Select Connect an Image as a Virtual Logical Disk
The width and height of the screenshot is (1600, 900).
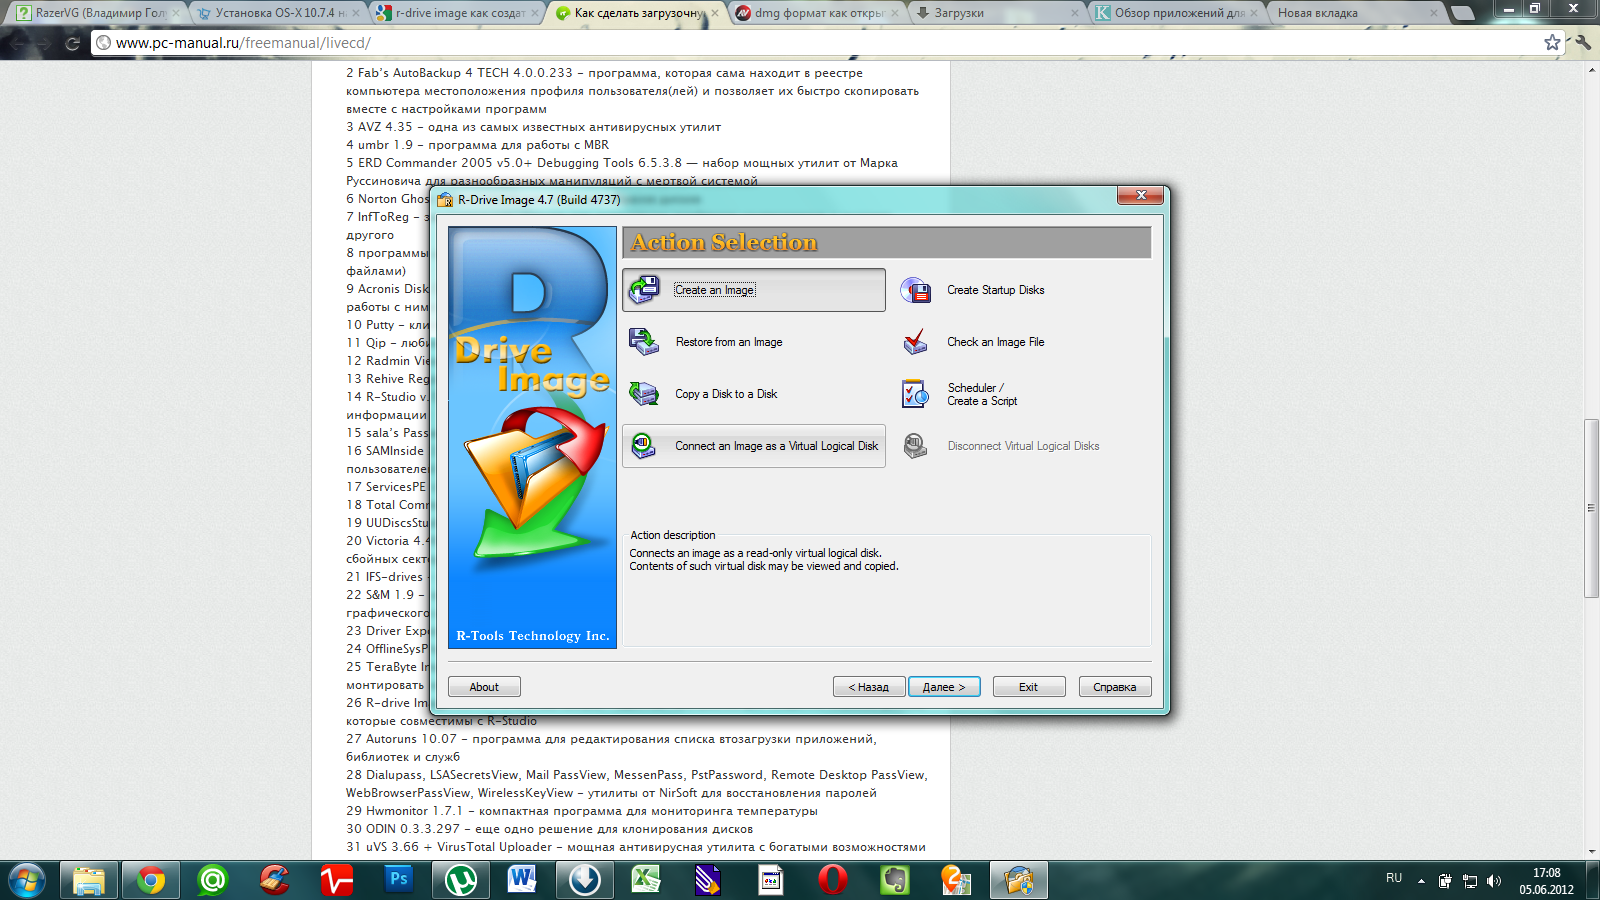pos(753,446)
